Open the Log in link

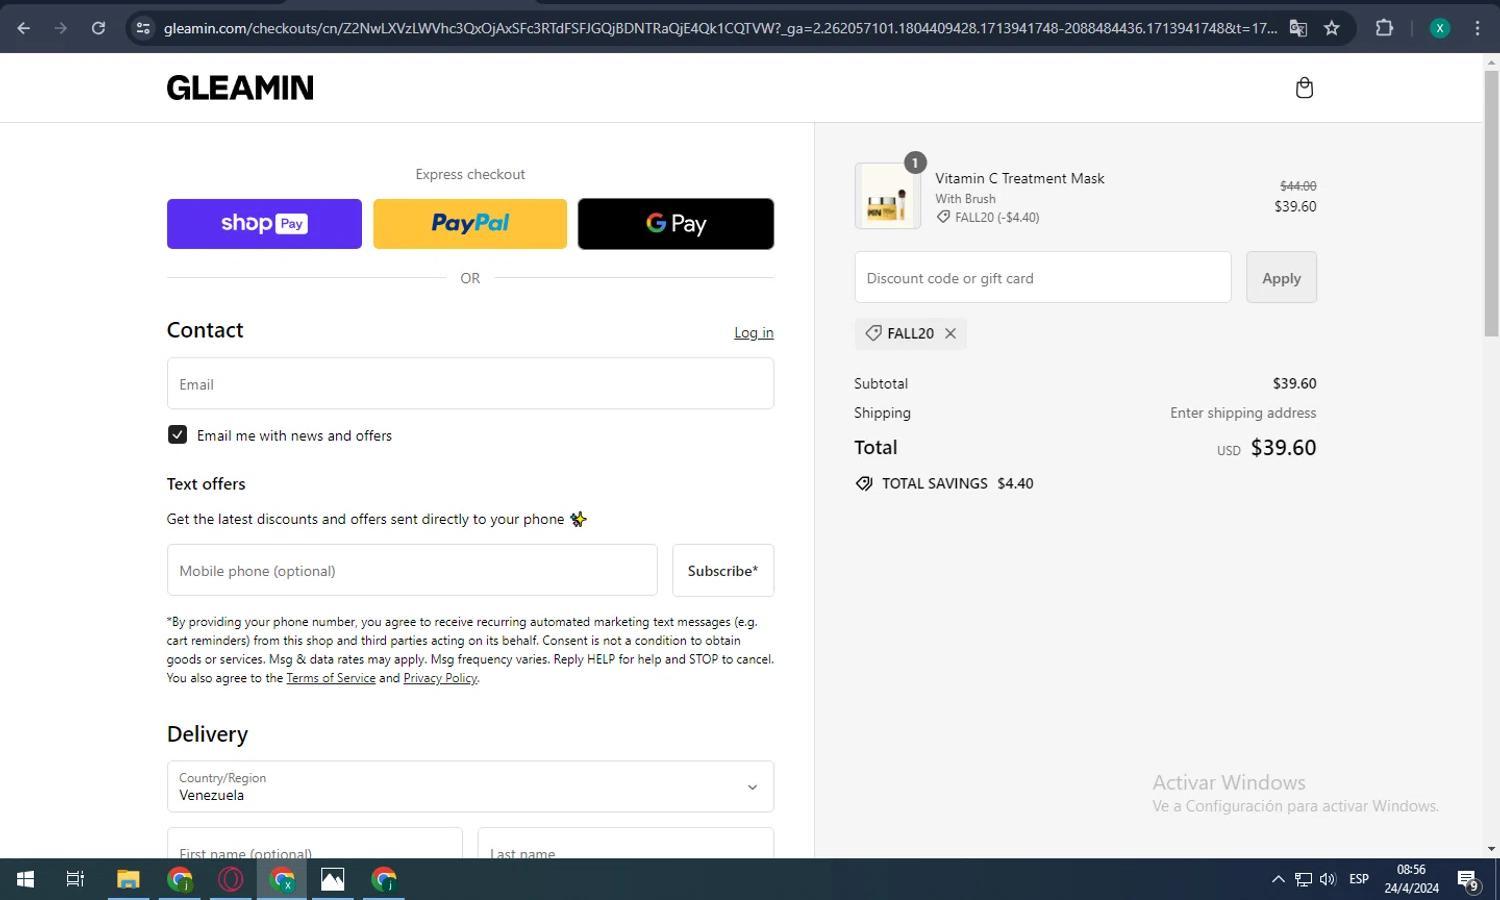pyautogui.click(x=754, y=333)
